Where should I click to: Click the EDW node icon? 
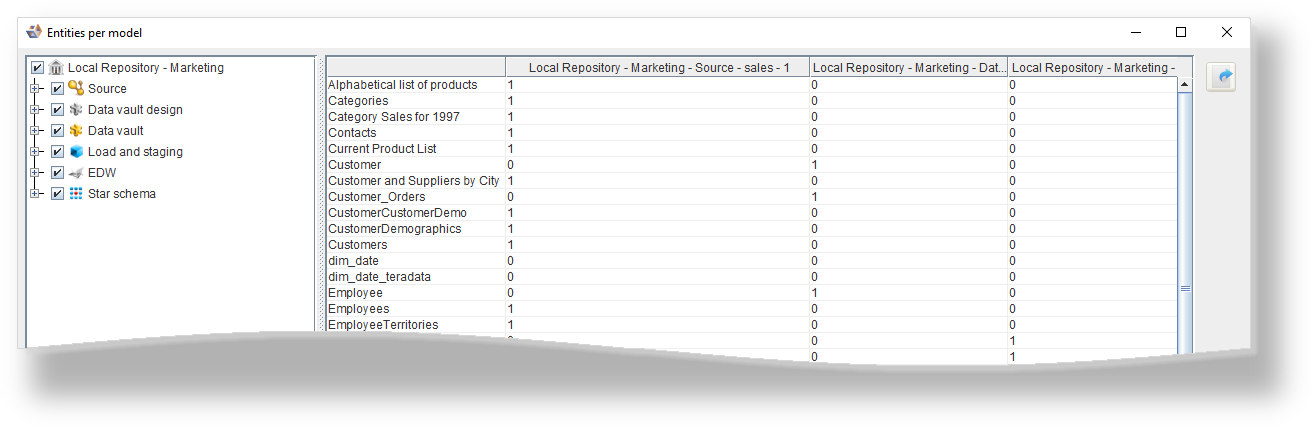click(76, 173)
